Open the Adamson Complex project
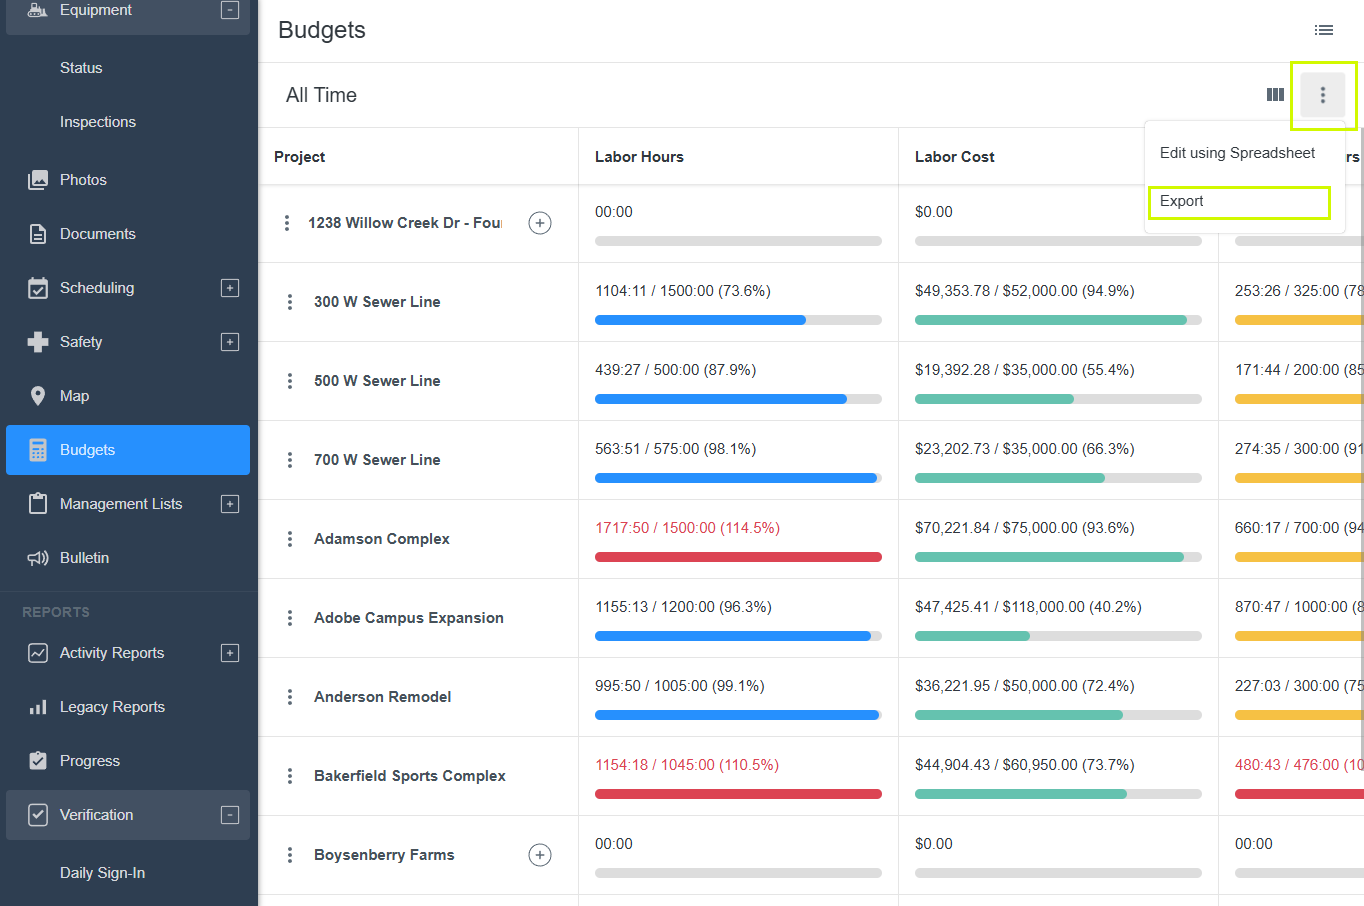The image size is (1364, 906). [382, 539]
